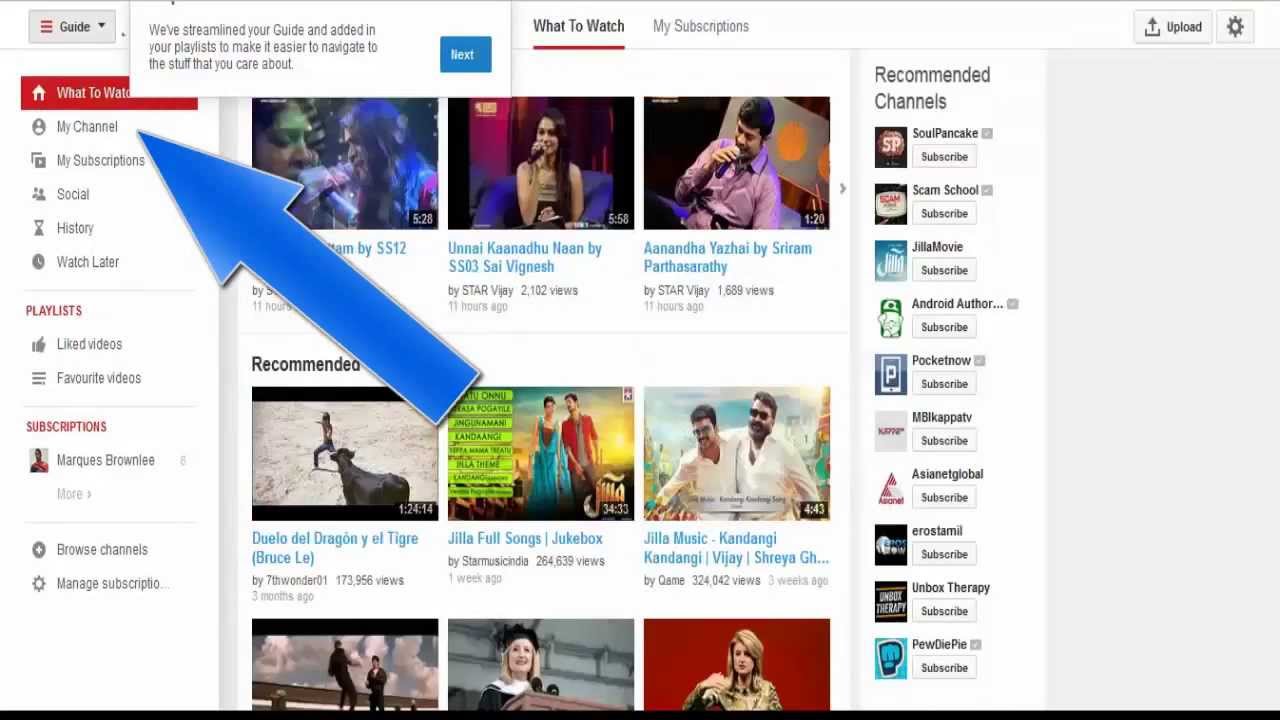Open the 7thwonder01 channel link
This screenshot has width=1280, height=720.
point(296,580)
